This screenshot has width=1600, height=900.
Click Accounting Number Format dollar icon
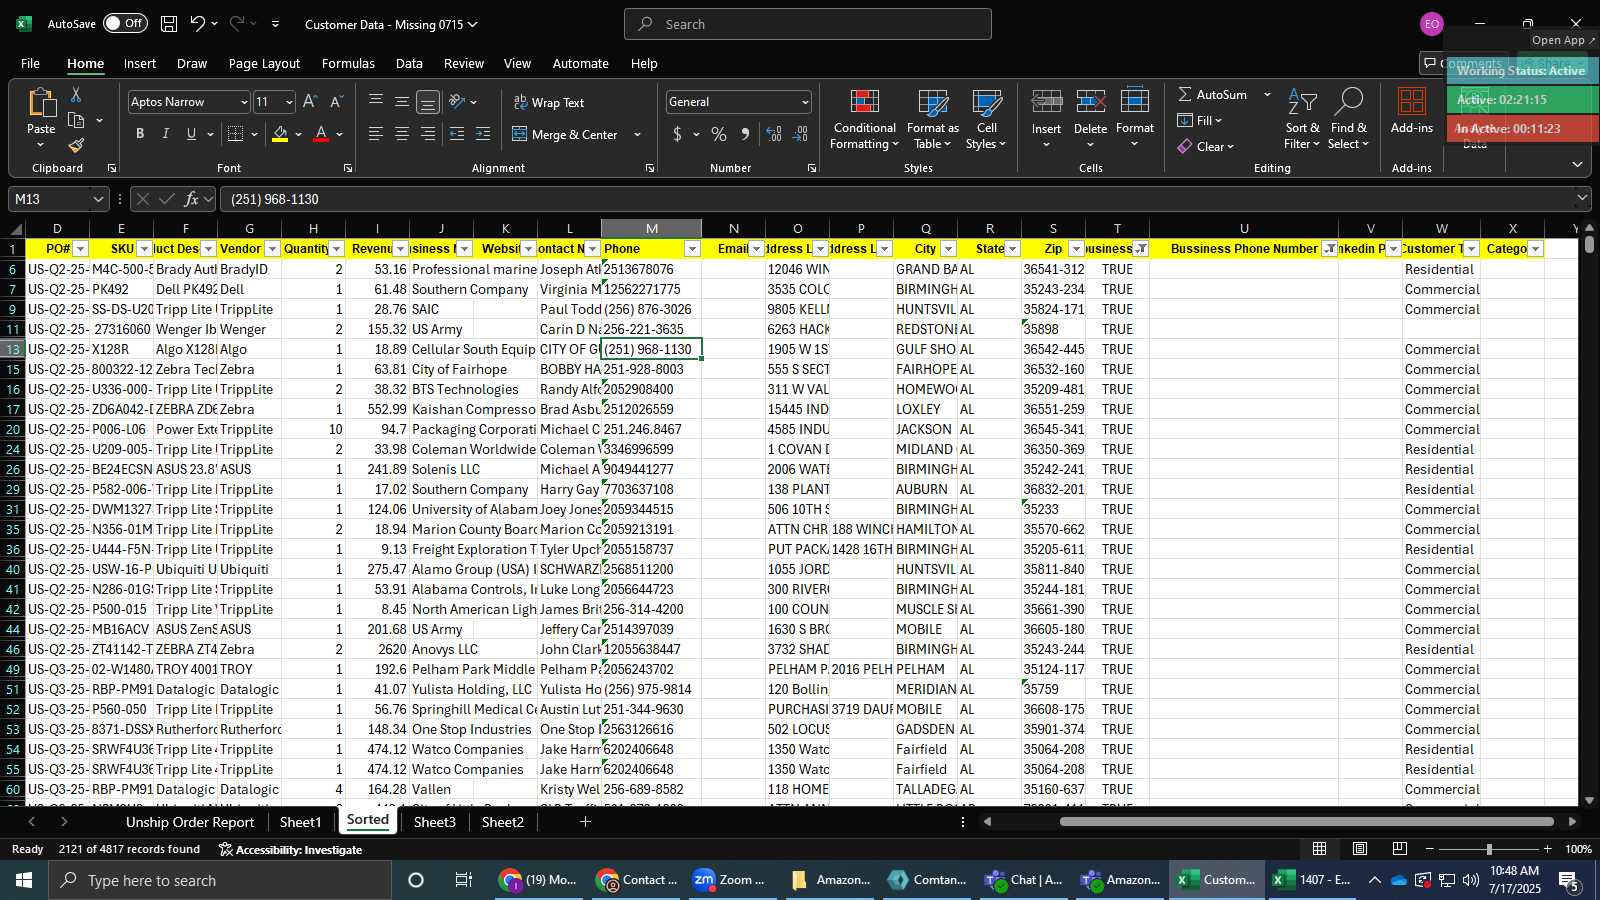click(x=678, y=134)
